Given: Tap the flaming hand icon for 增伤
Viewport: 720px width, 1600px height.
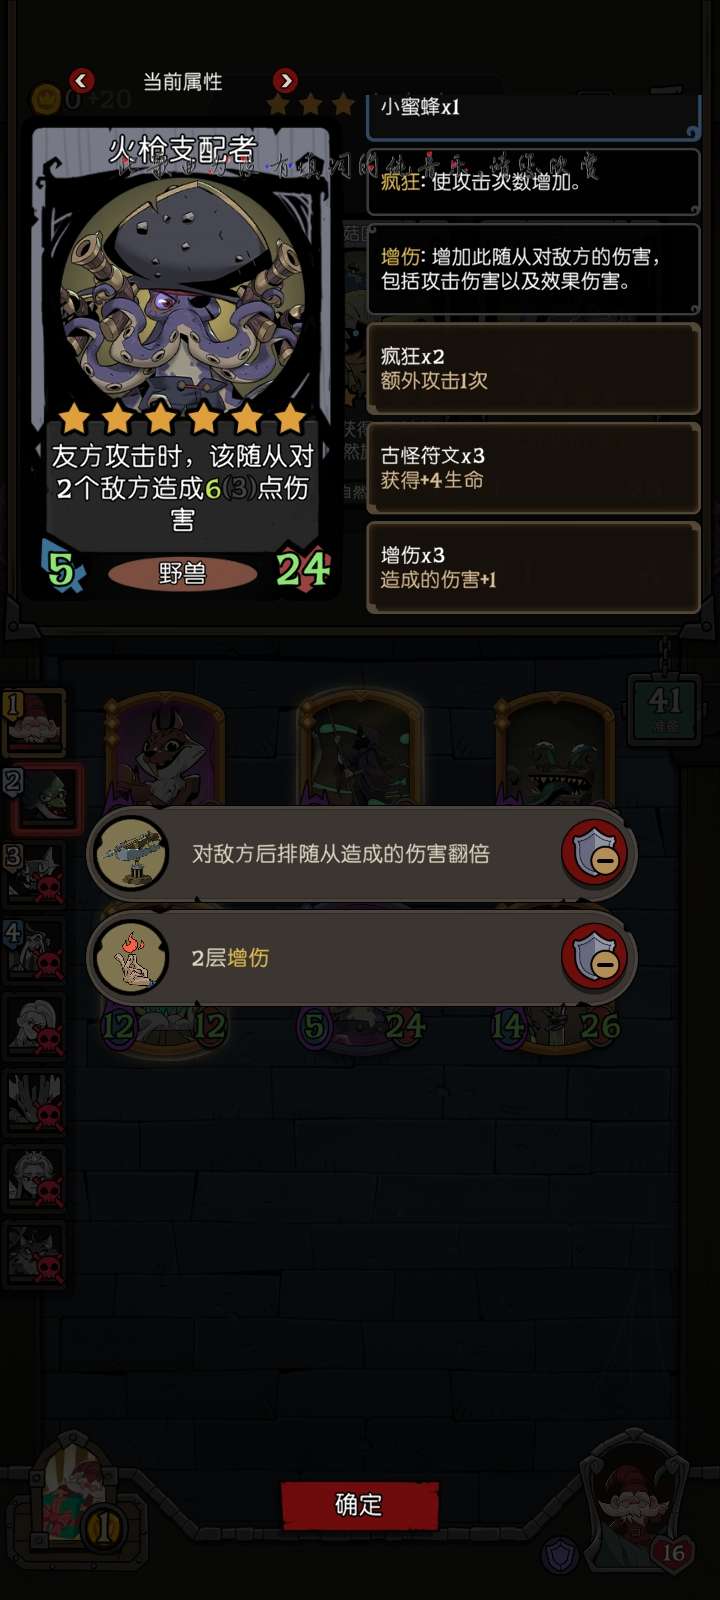Looking at the screenshot, I should [130, 957].
